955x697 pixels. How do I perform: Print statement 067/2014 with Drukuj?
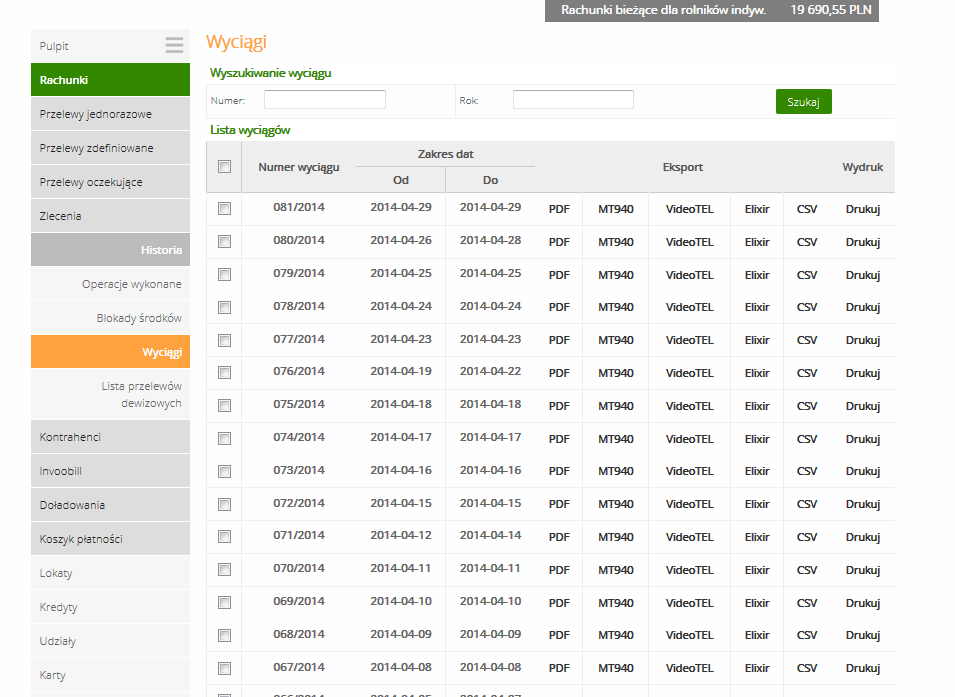pyautogui.click(x=863, y=668)
